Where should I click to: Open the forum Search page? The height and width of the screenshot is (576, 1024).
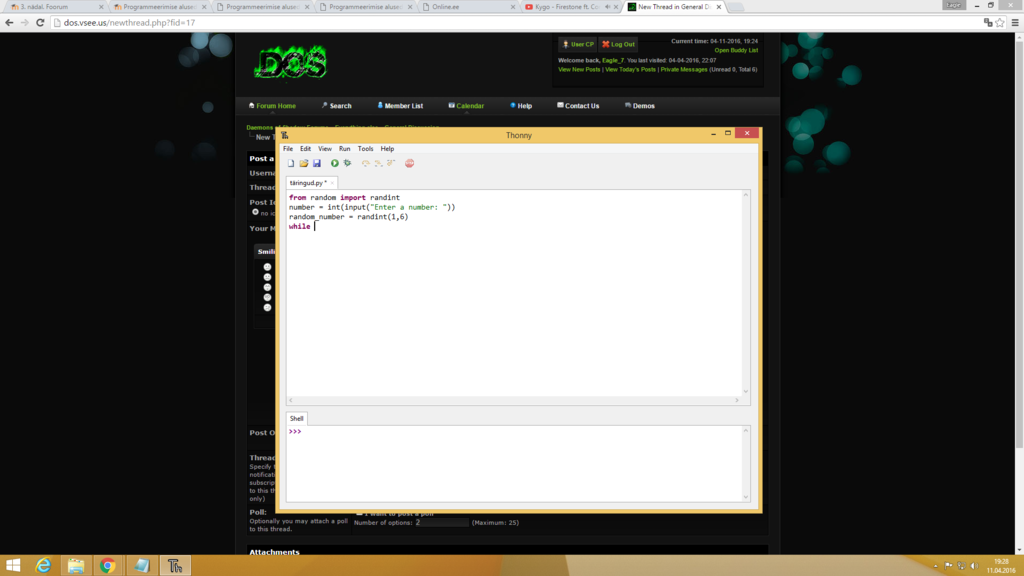[336, 106]
